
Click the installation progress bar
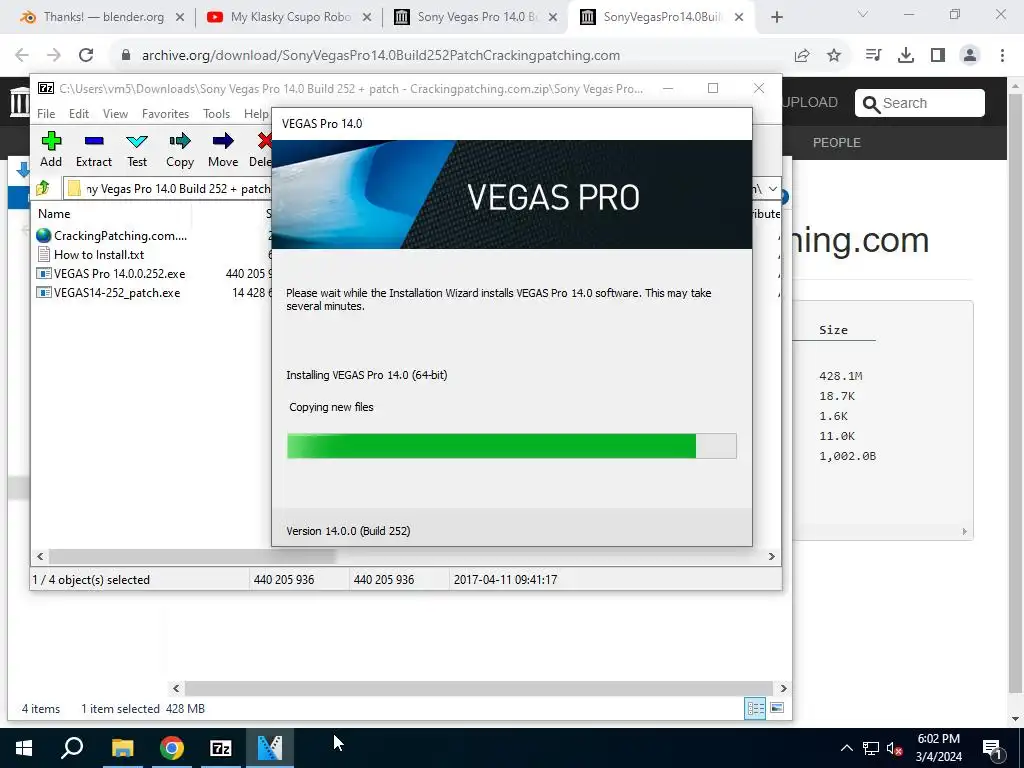tap(511, 445)
